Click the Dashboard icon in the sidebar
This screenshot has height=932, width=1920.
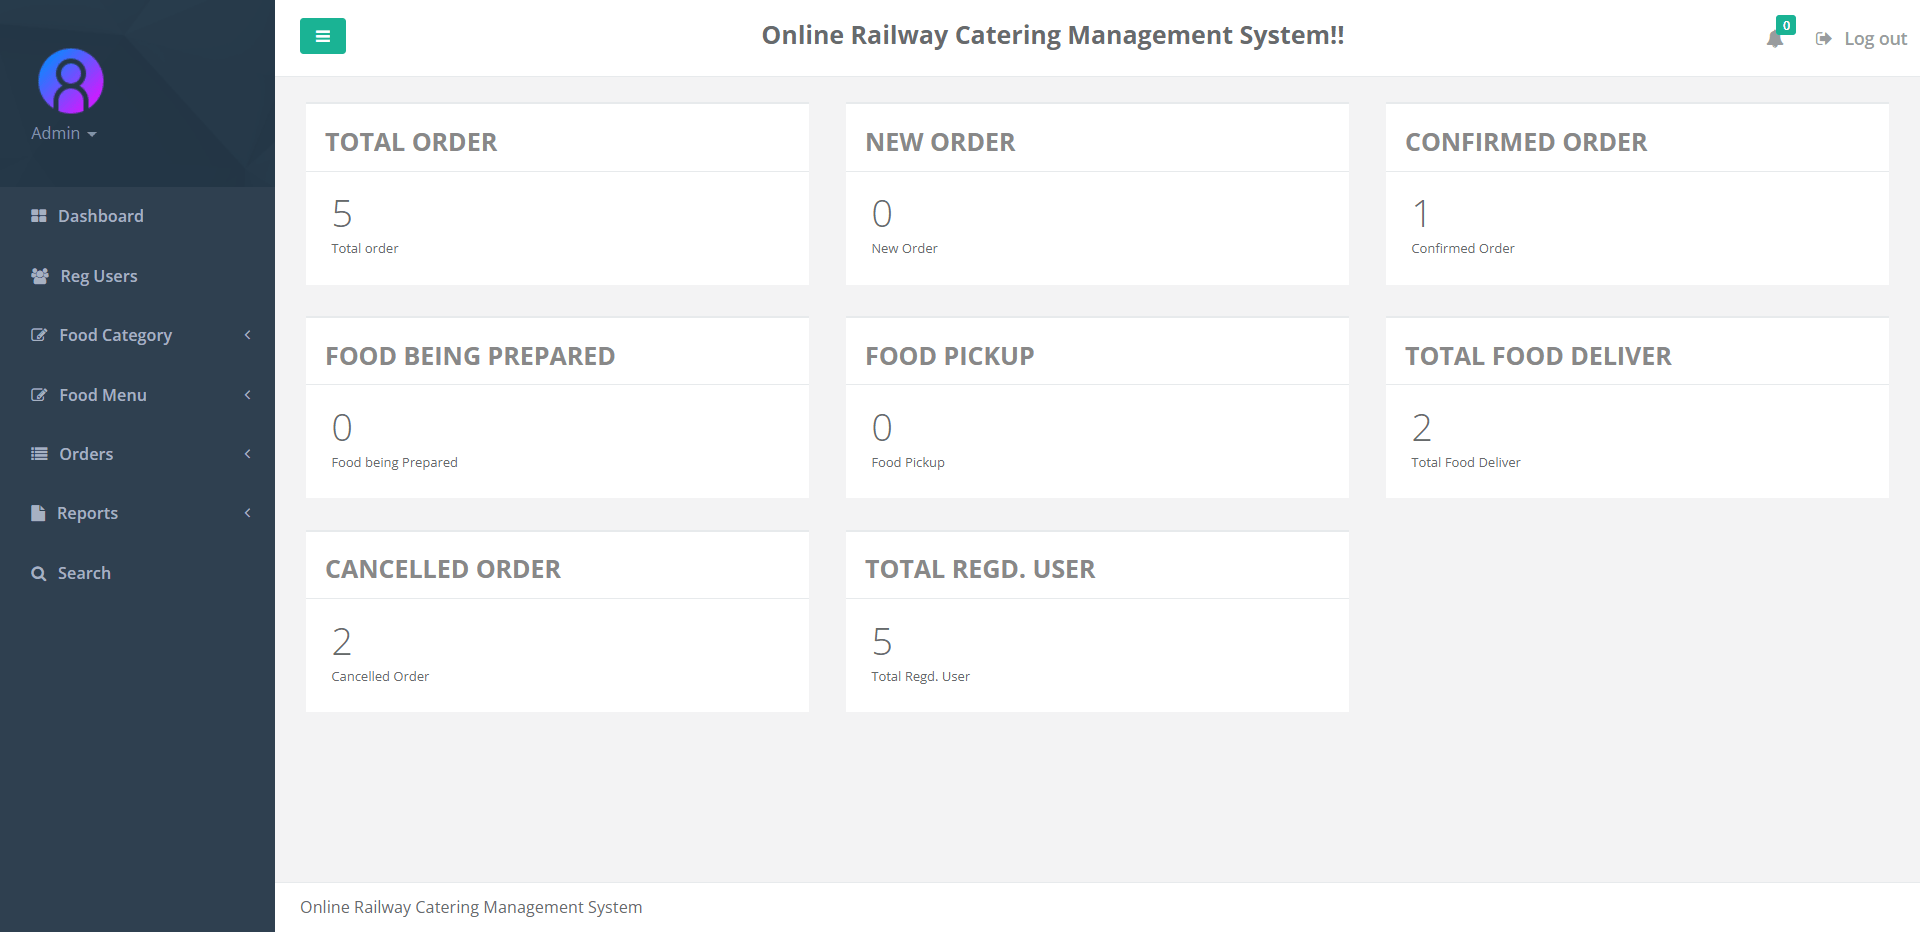click(x=39, y=216)
